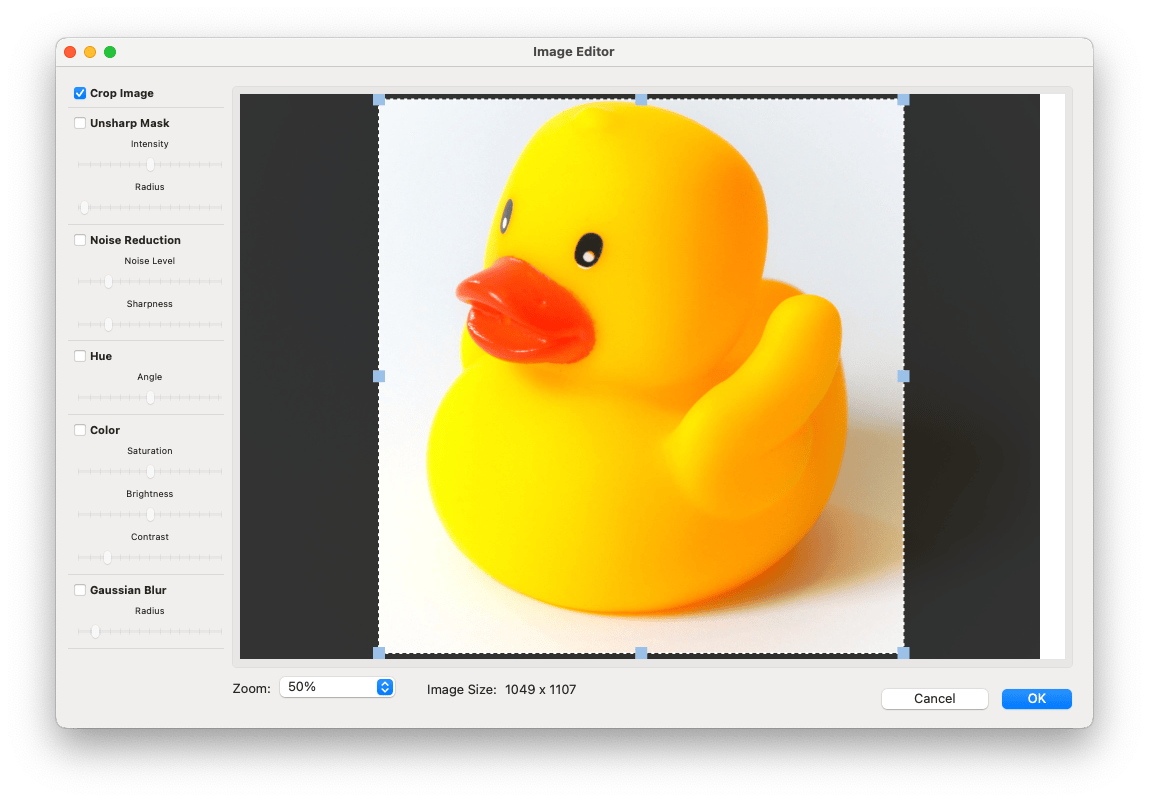Click the Noise Level slider handle

(109, 282)
